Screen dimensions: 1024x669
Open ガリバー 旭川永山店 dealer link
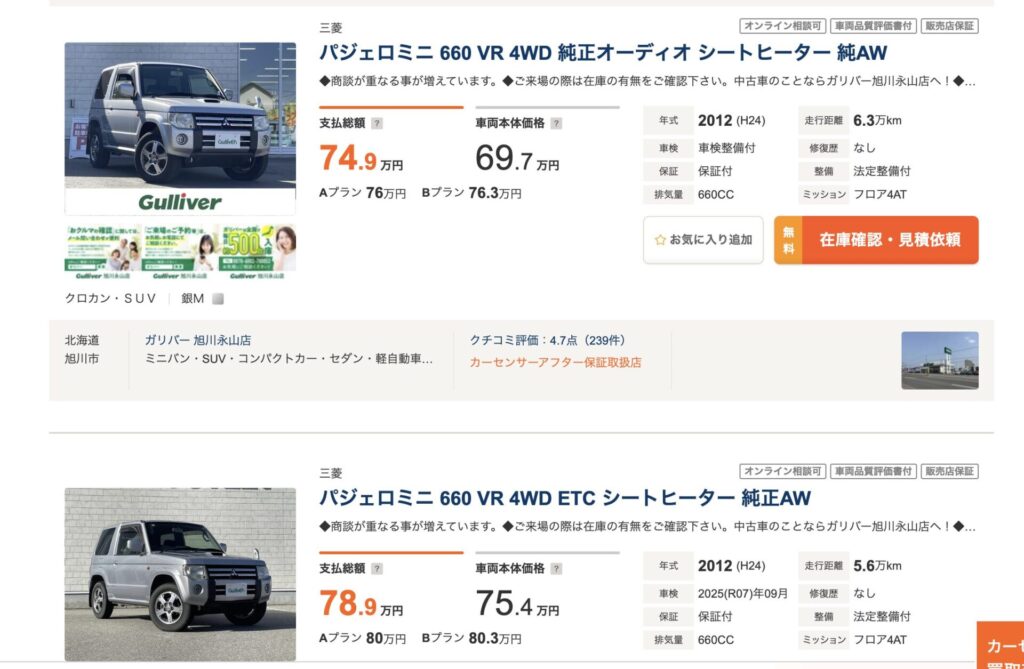pos(198,340)
